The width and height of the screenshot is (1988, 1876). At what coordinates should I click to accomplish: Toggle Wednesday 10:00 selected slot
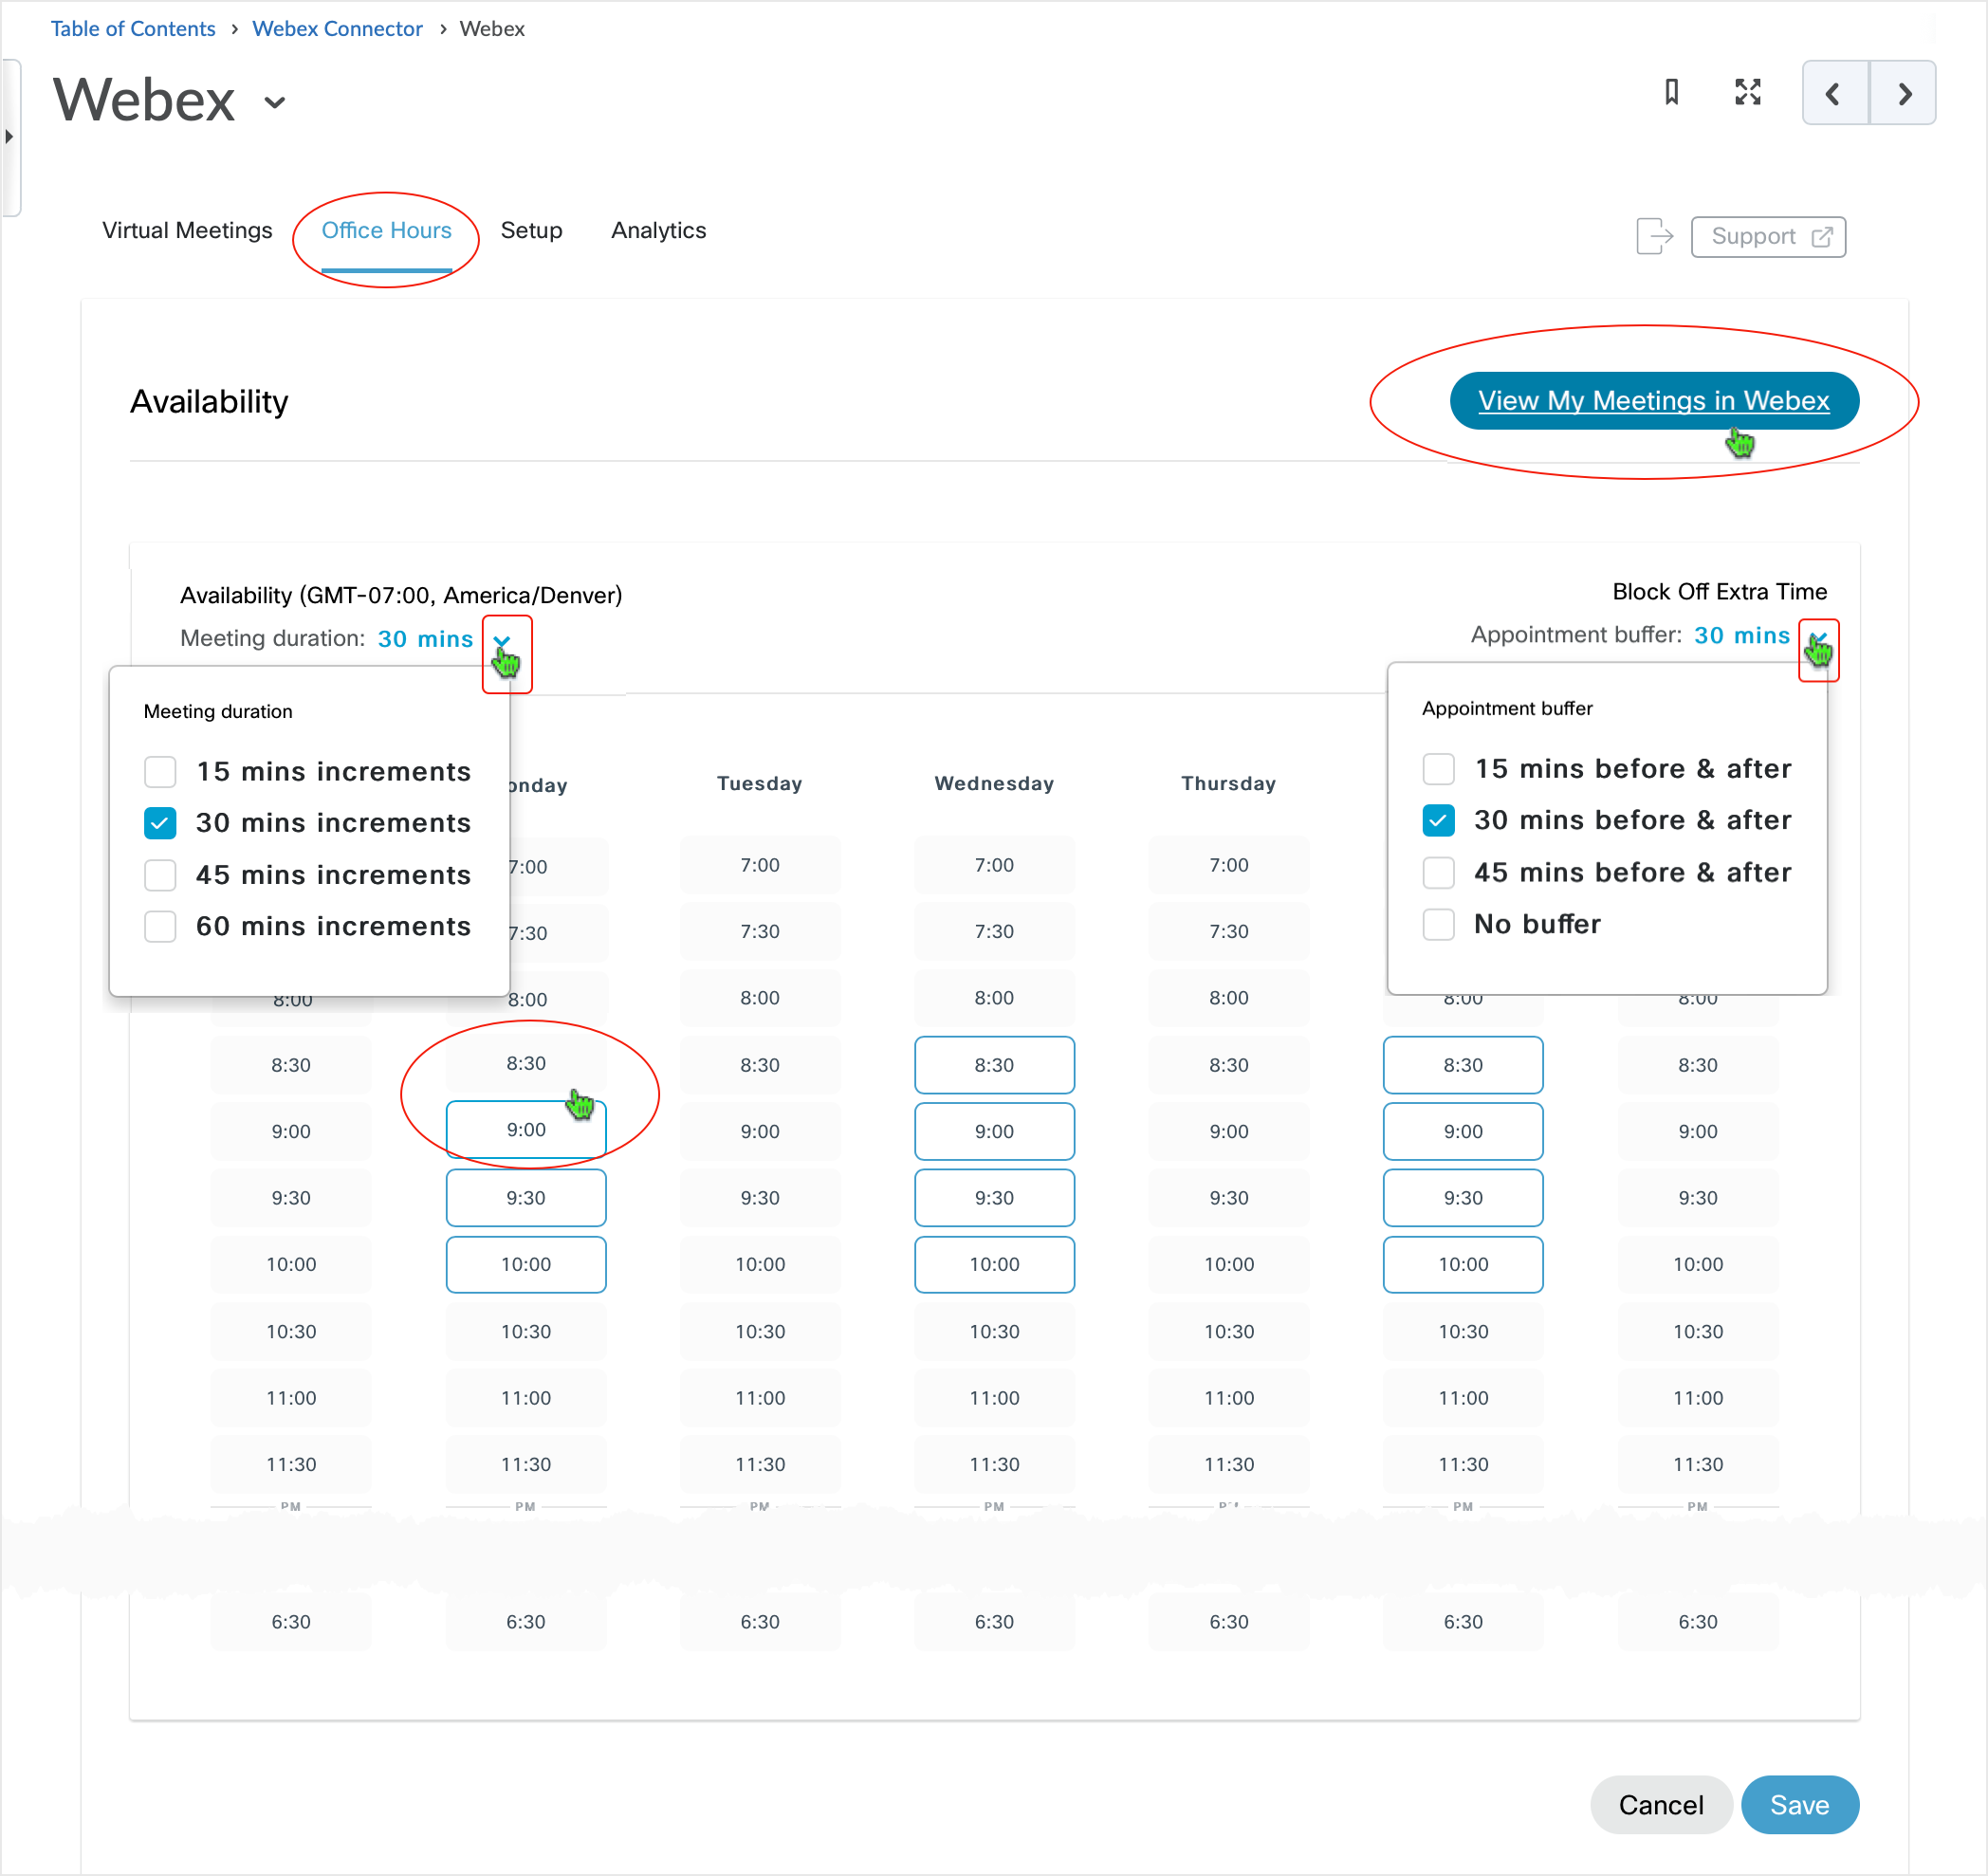(x=994, y=1265)
